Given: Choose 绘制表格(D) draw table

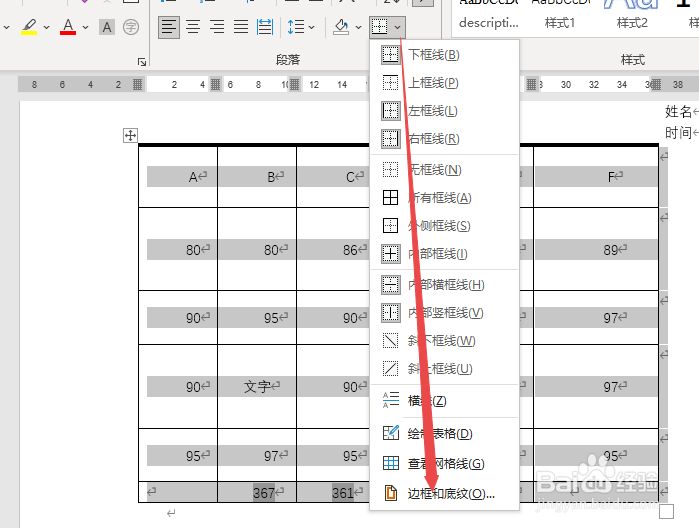Looking at the screenshot, I should coord(445,433).
